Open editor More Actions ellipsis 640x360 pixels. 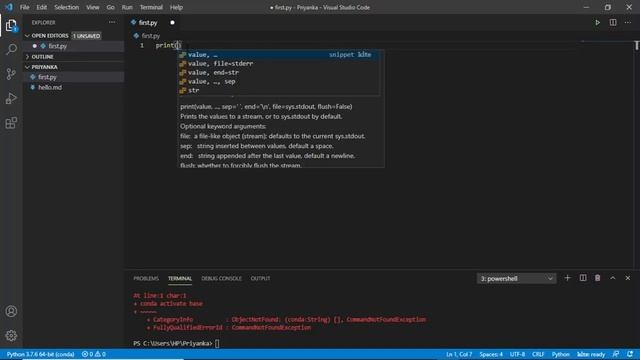[628, 22]
